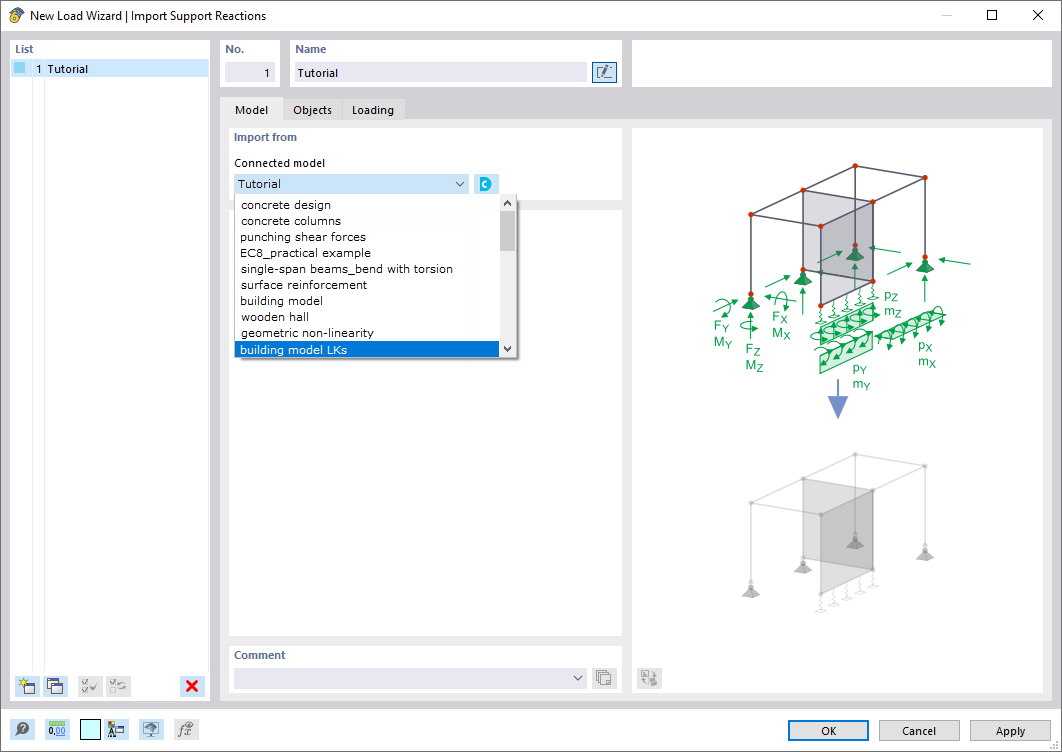Image resolution: width=1062 pixels, height=752 pixels.
Task: Select 'wooden hall' entry
Action: click(366, 317)
